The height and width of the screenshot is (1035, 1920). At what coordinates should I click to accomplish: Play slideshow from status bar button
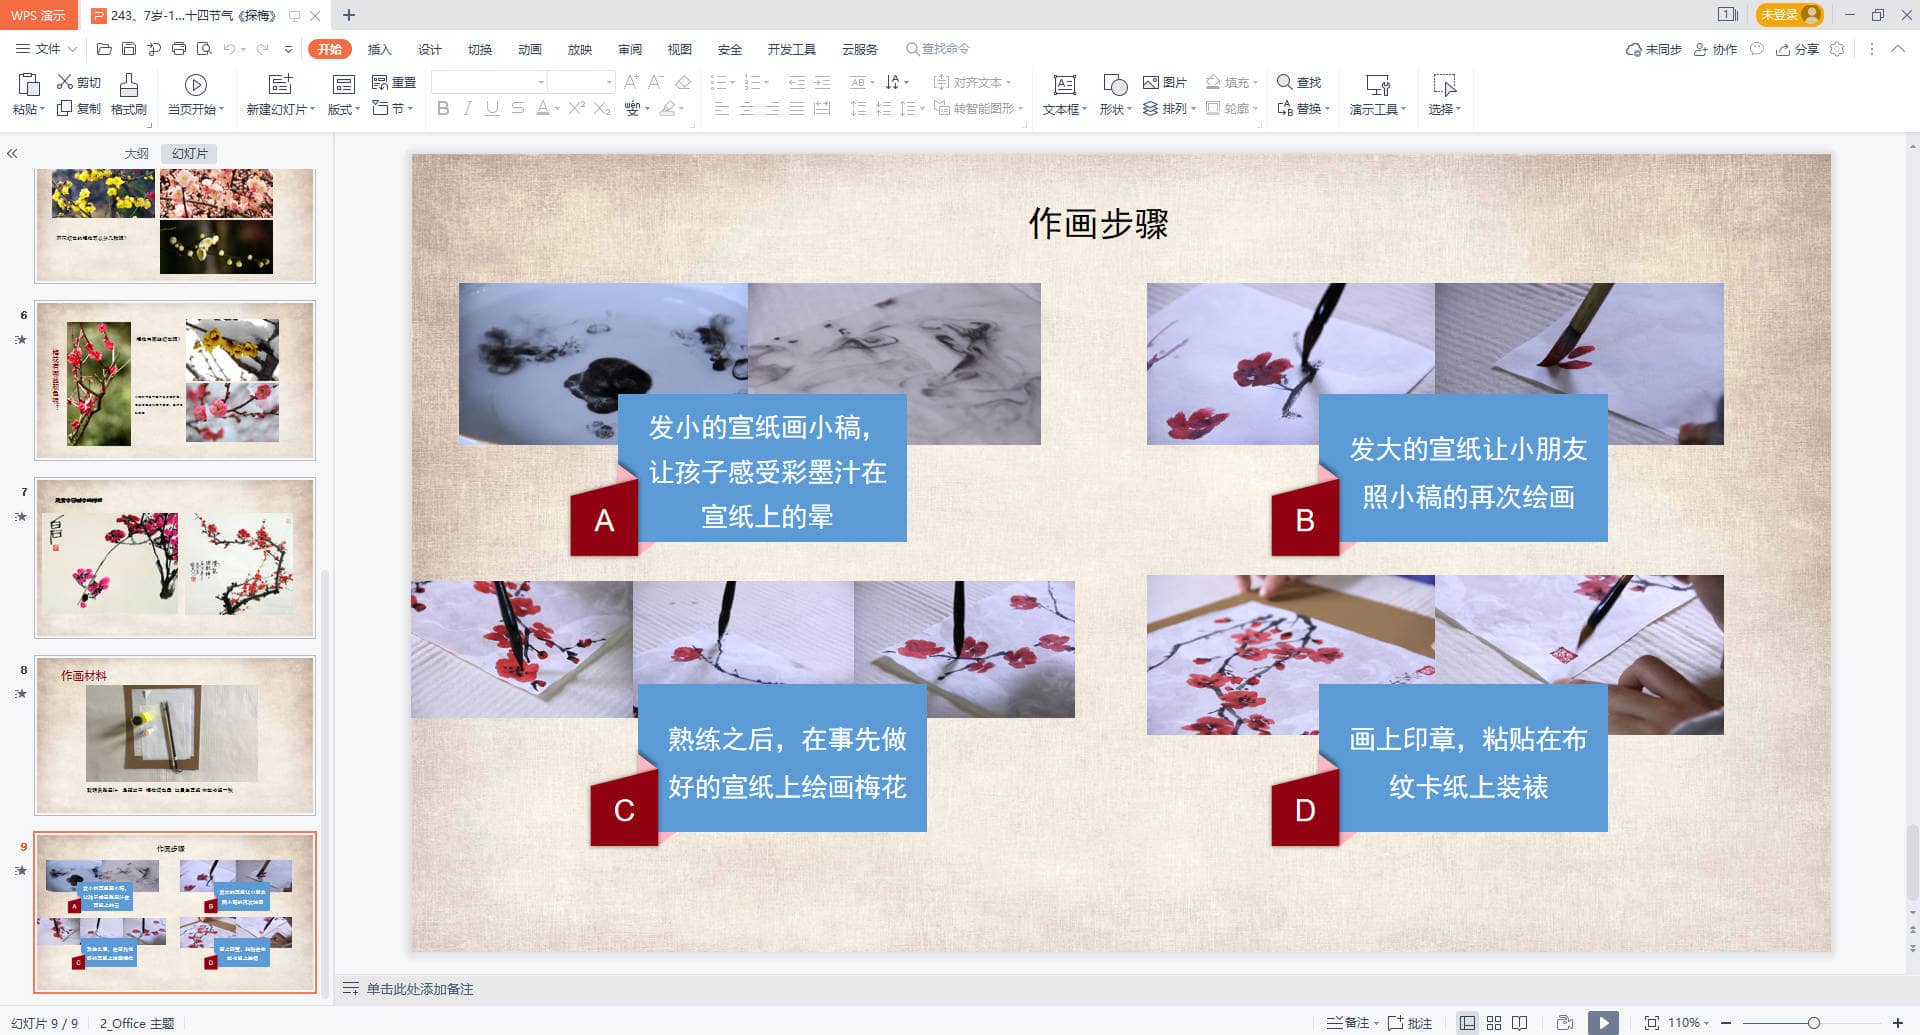(1603, 1023)
